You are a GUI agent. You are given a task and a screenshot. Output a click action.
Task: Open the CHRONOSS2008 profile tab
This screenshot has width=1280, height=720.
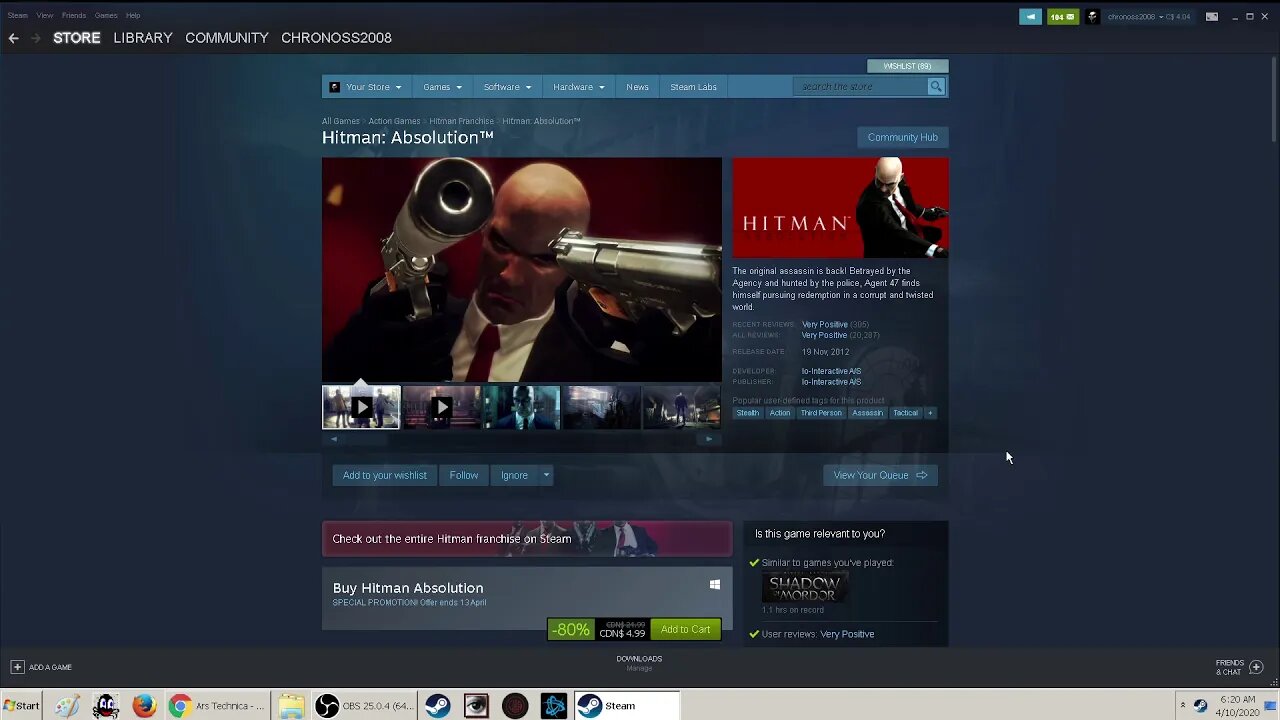coord(336,38)
